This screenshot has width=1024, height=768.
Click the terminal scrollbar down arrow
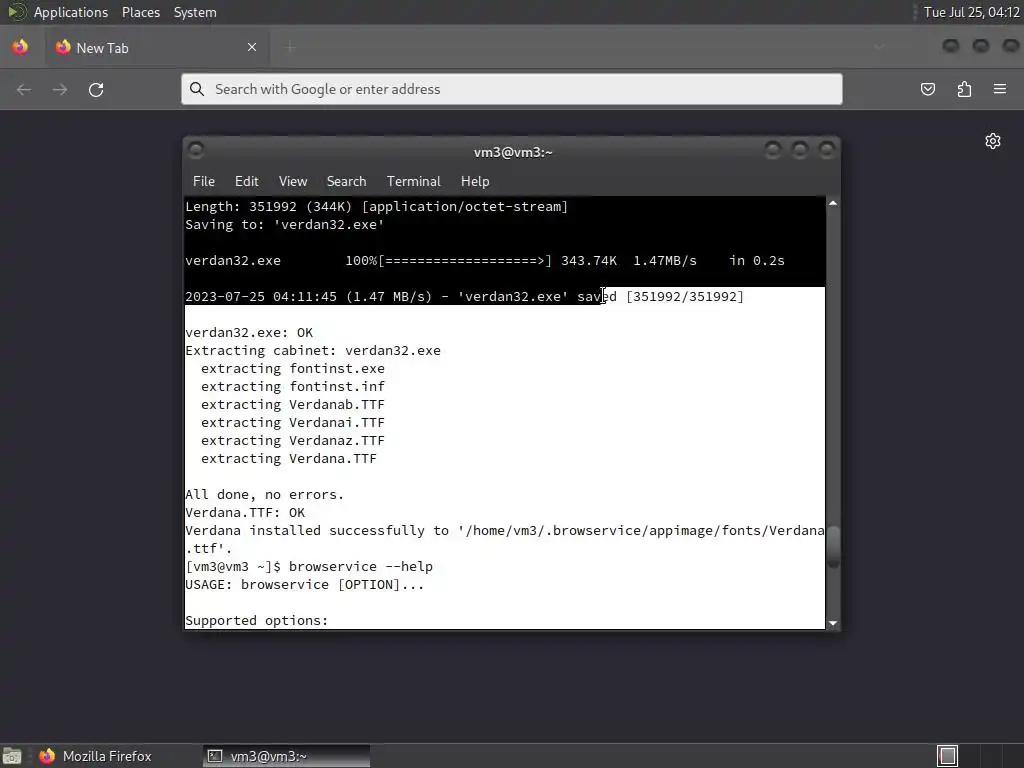833,623
